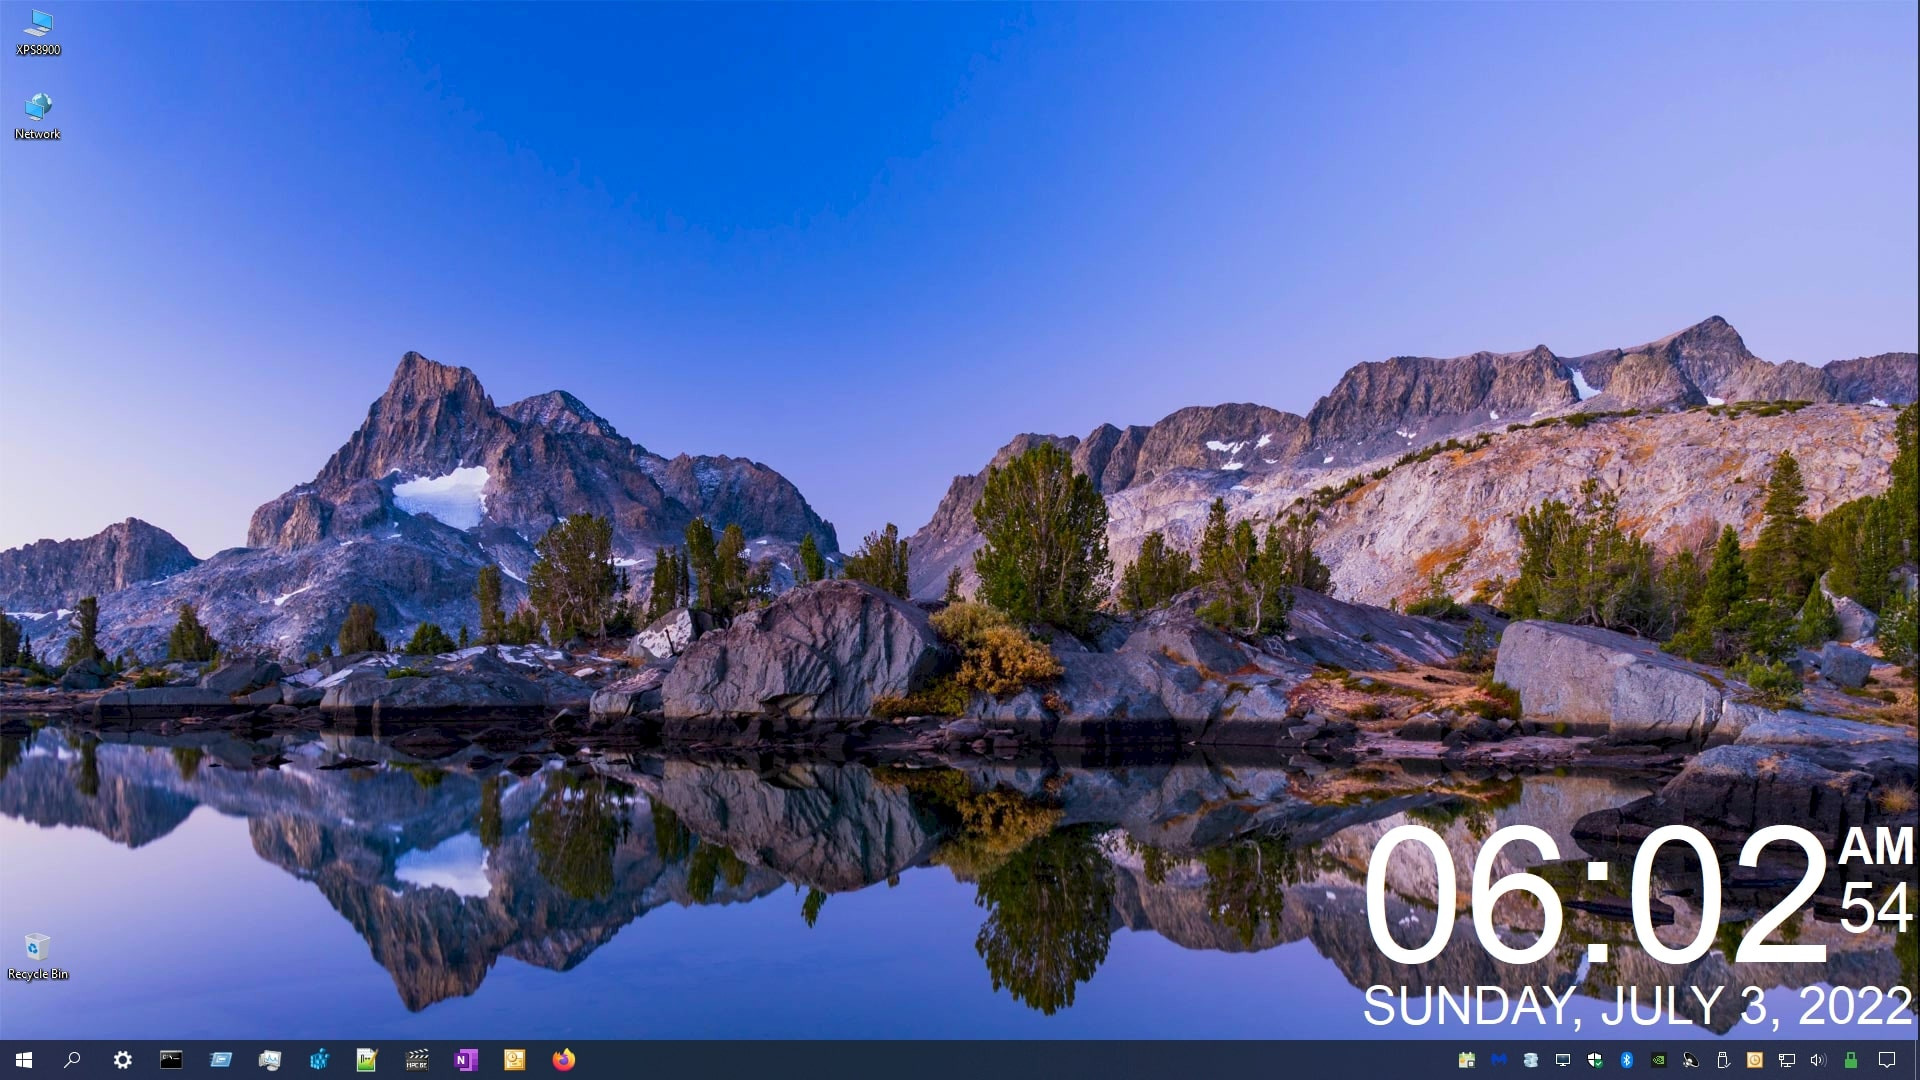Open the Action Center notifications
This screenshot has width=1920, height=1080.
point(1887,1060)
